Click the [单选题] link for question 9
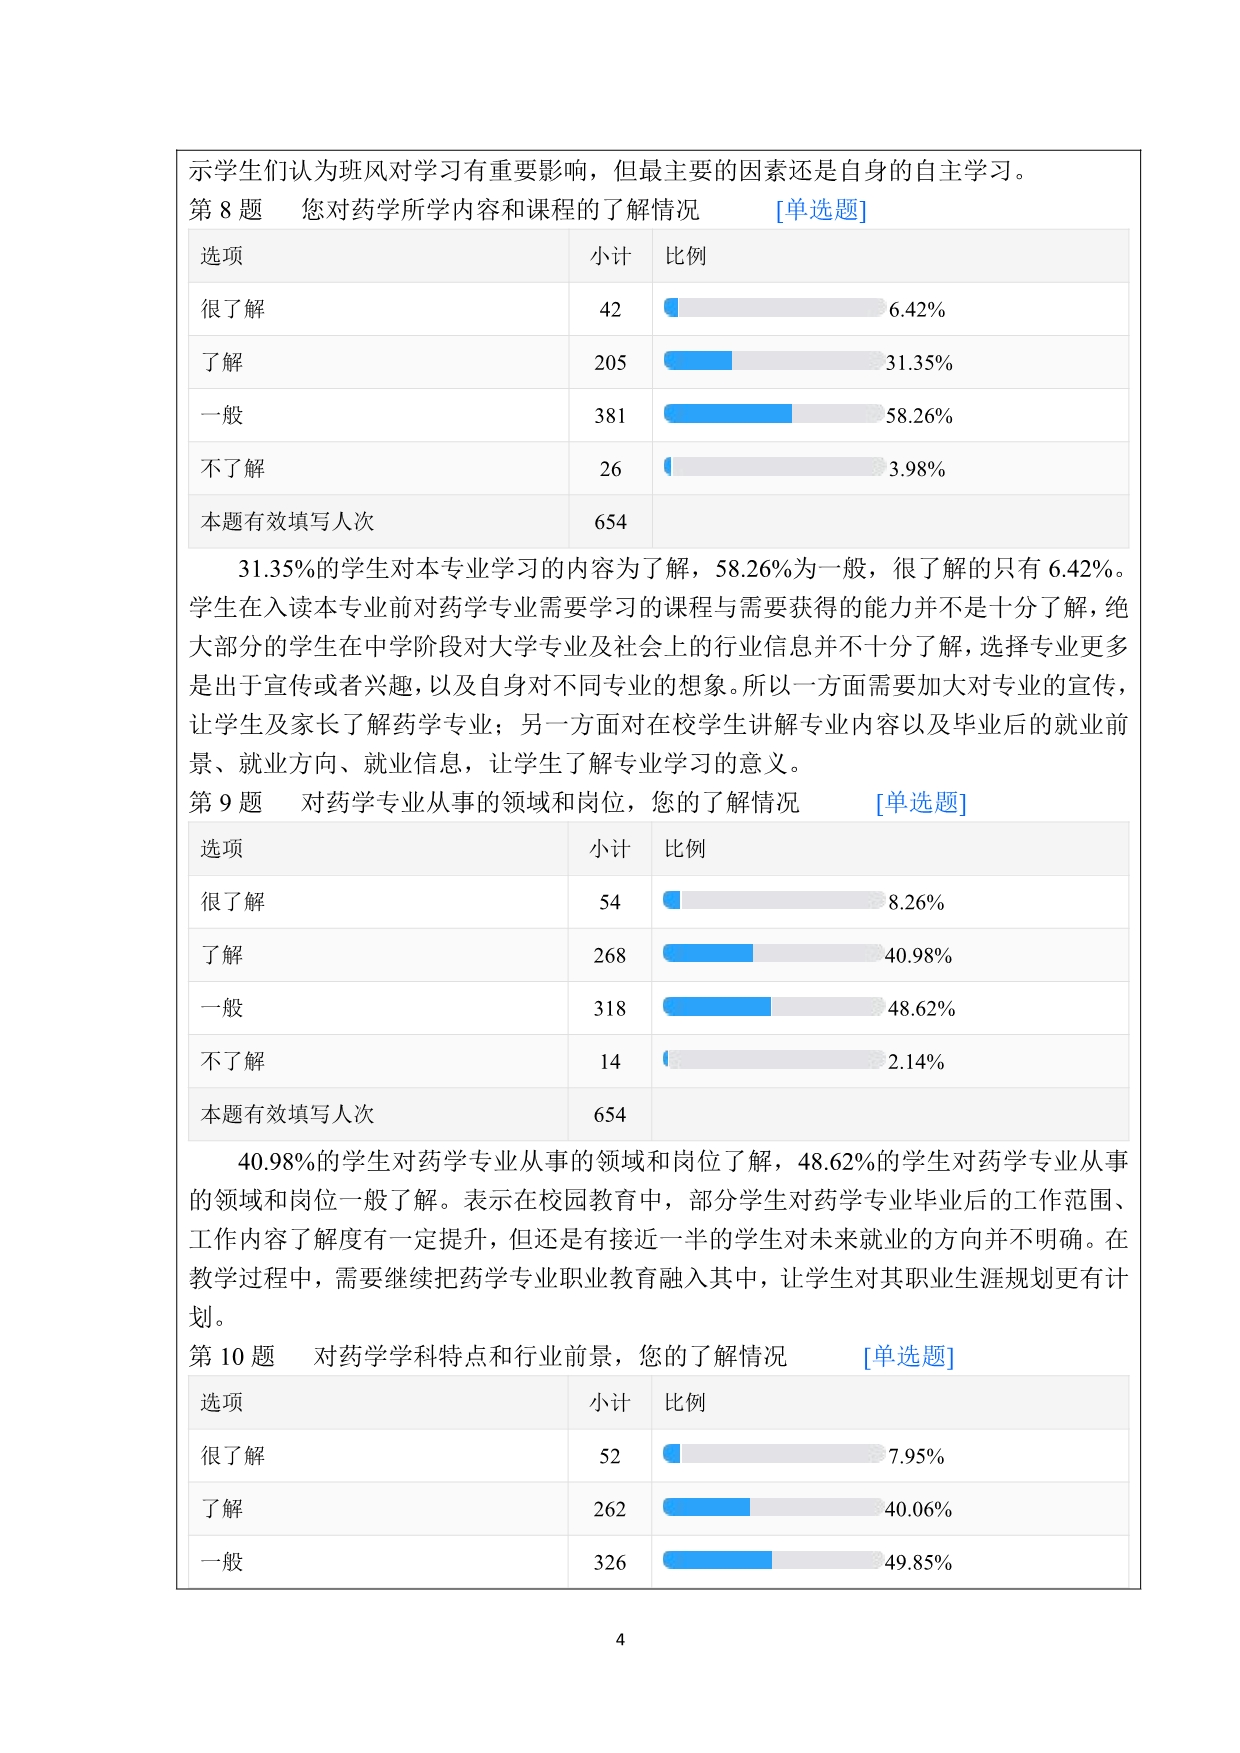Viewport: 1240px width, 1753px height. click(x=921, y=802)
